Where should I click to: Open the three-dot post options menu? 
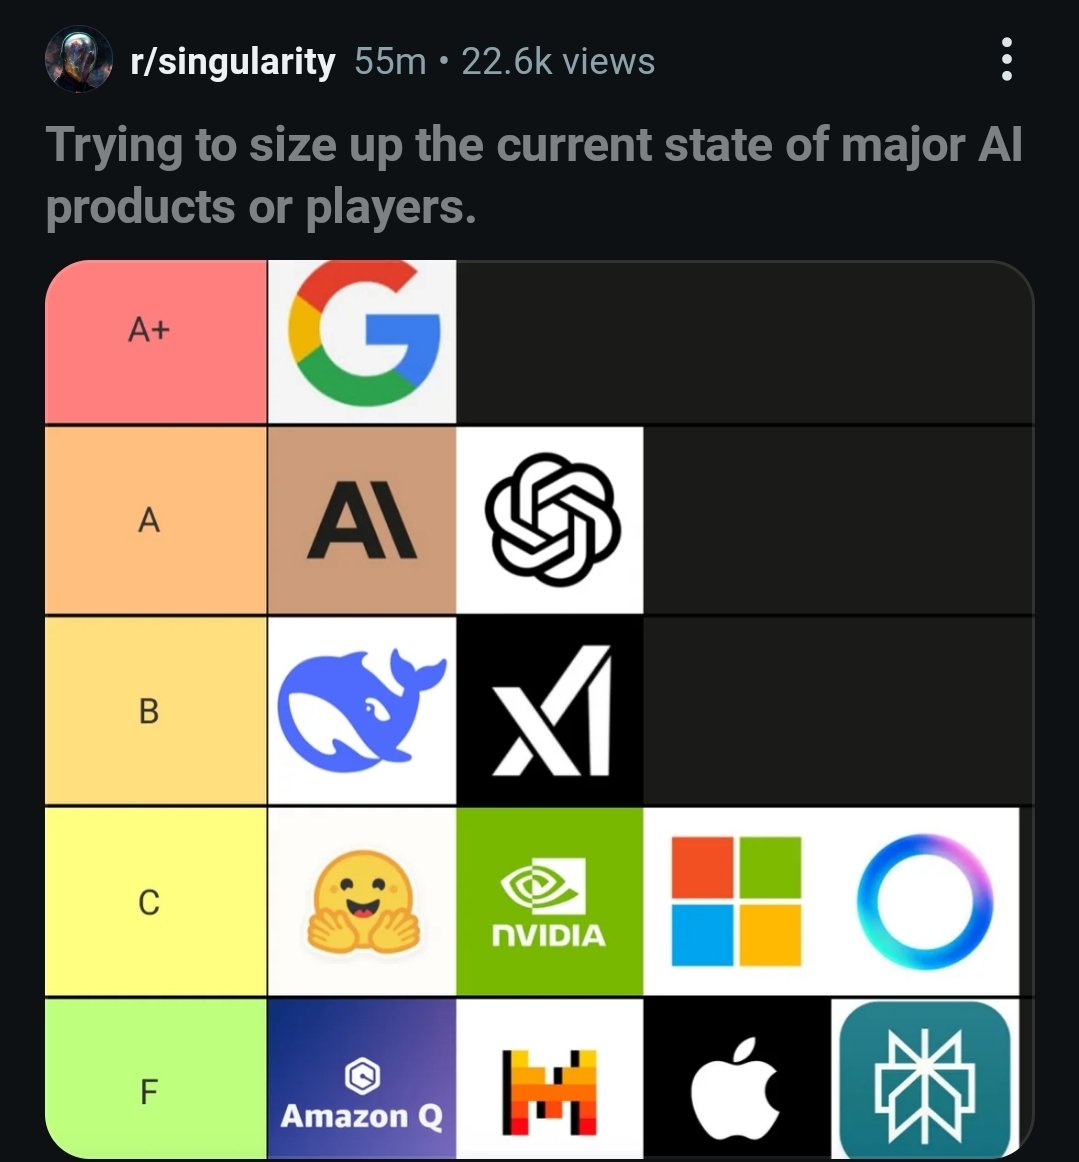(x=1006, y=59)
